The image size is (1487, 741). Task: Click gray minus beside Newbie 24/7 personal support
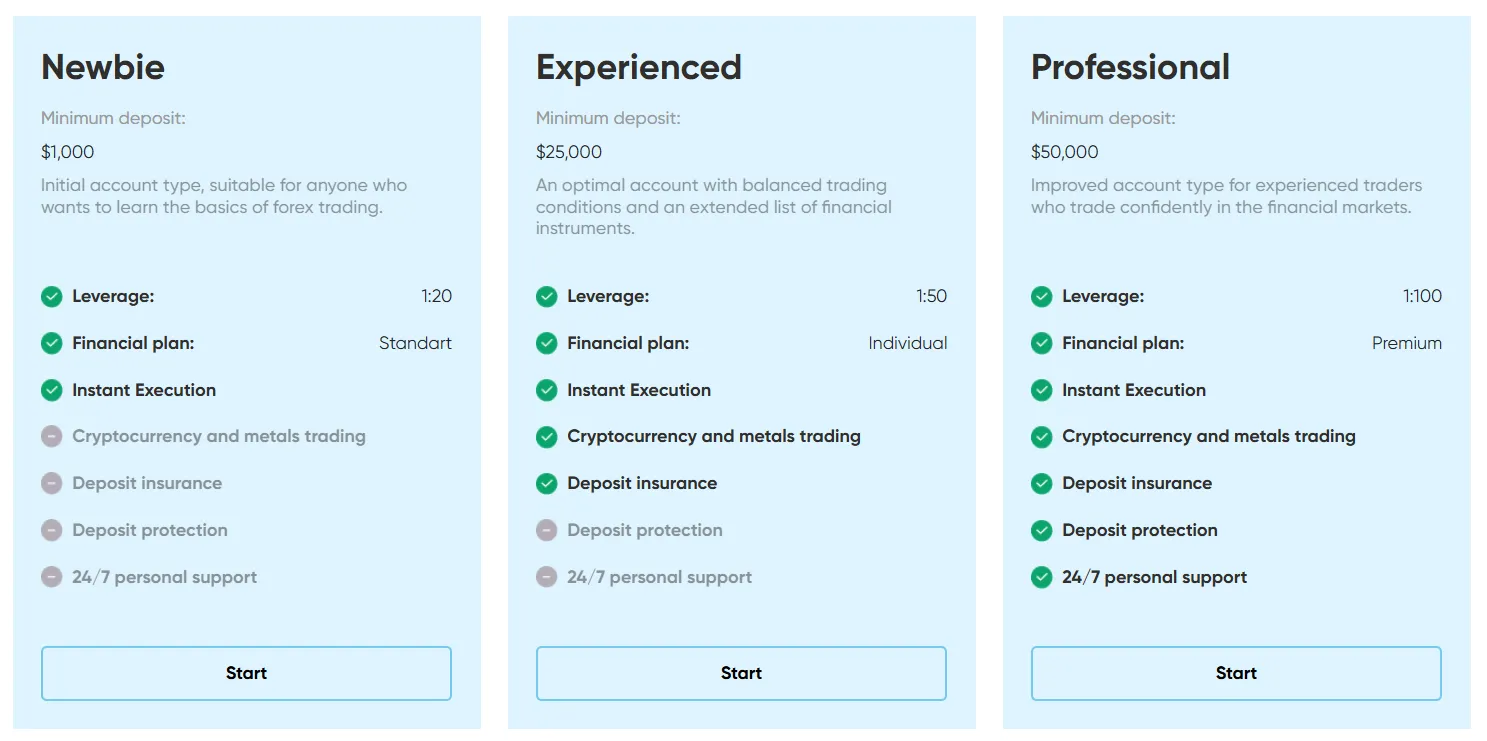tap(52, 577)
